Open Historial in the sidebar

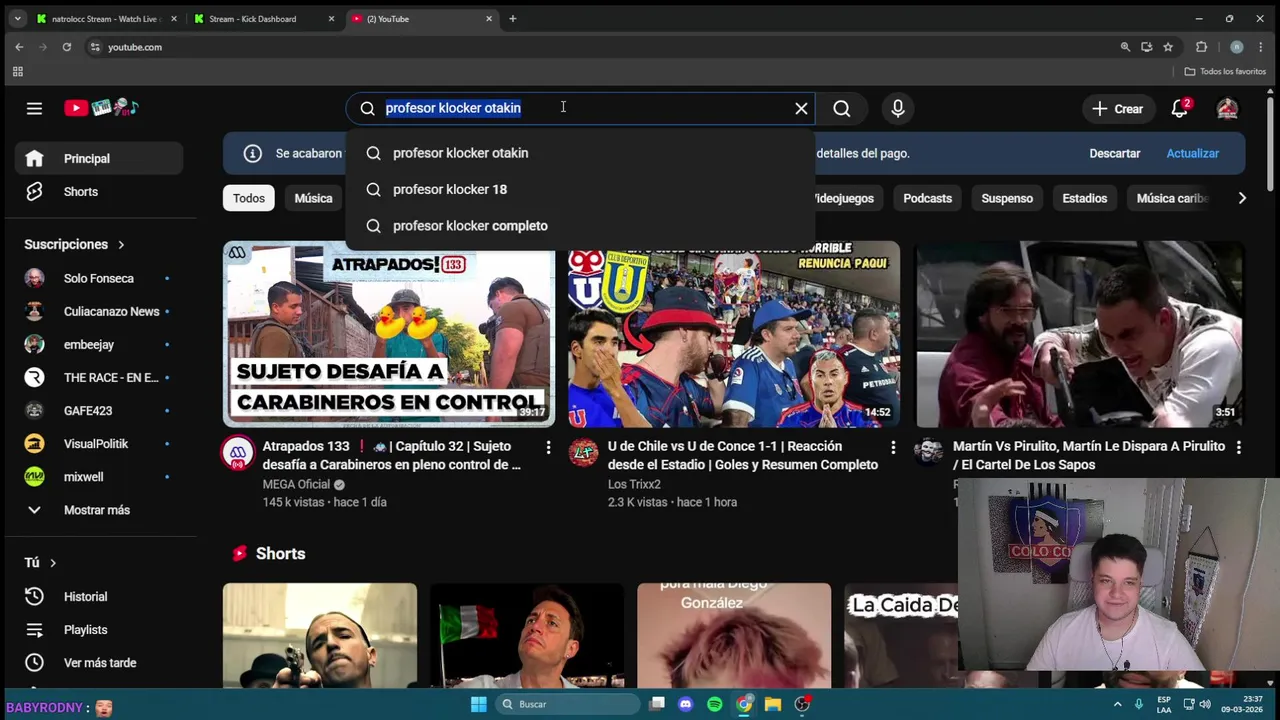coord(99,596)
